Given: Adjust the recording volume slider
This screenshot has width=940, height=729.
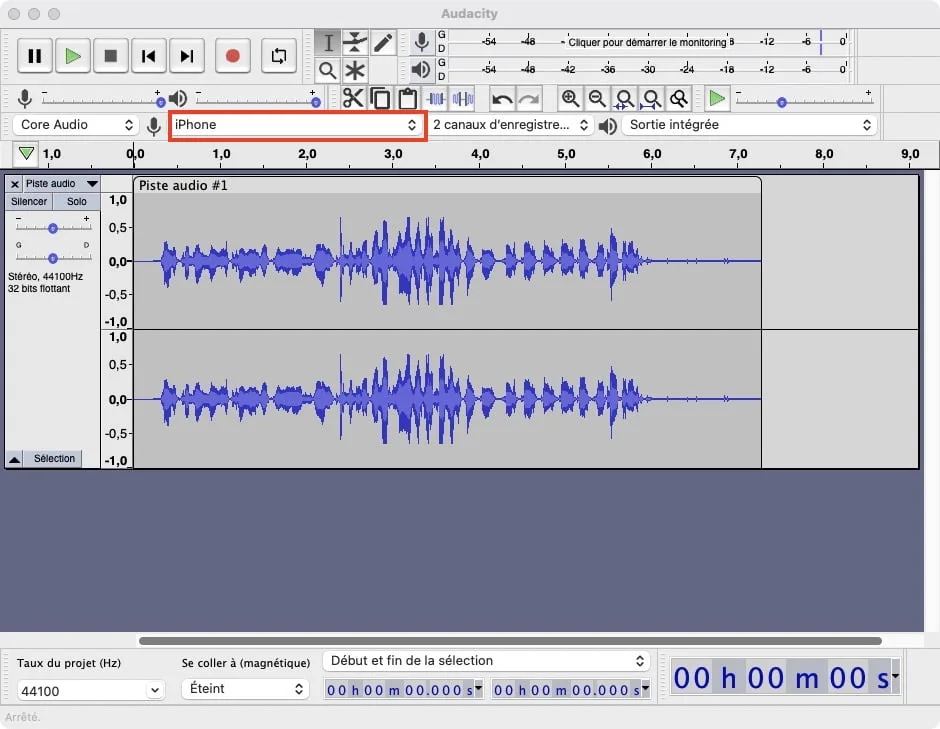Looking at the screenshot, I should click(101, 103).
